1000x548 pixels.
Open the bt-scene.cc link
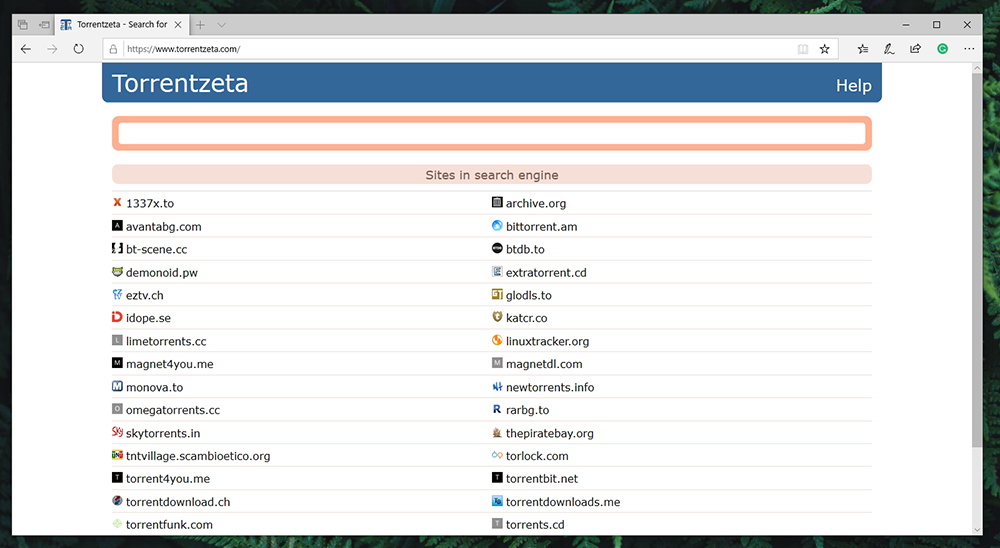click(156, 249)
